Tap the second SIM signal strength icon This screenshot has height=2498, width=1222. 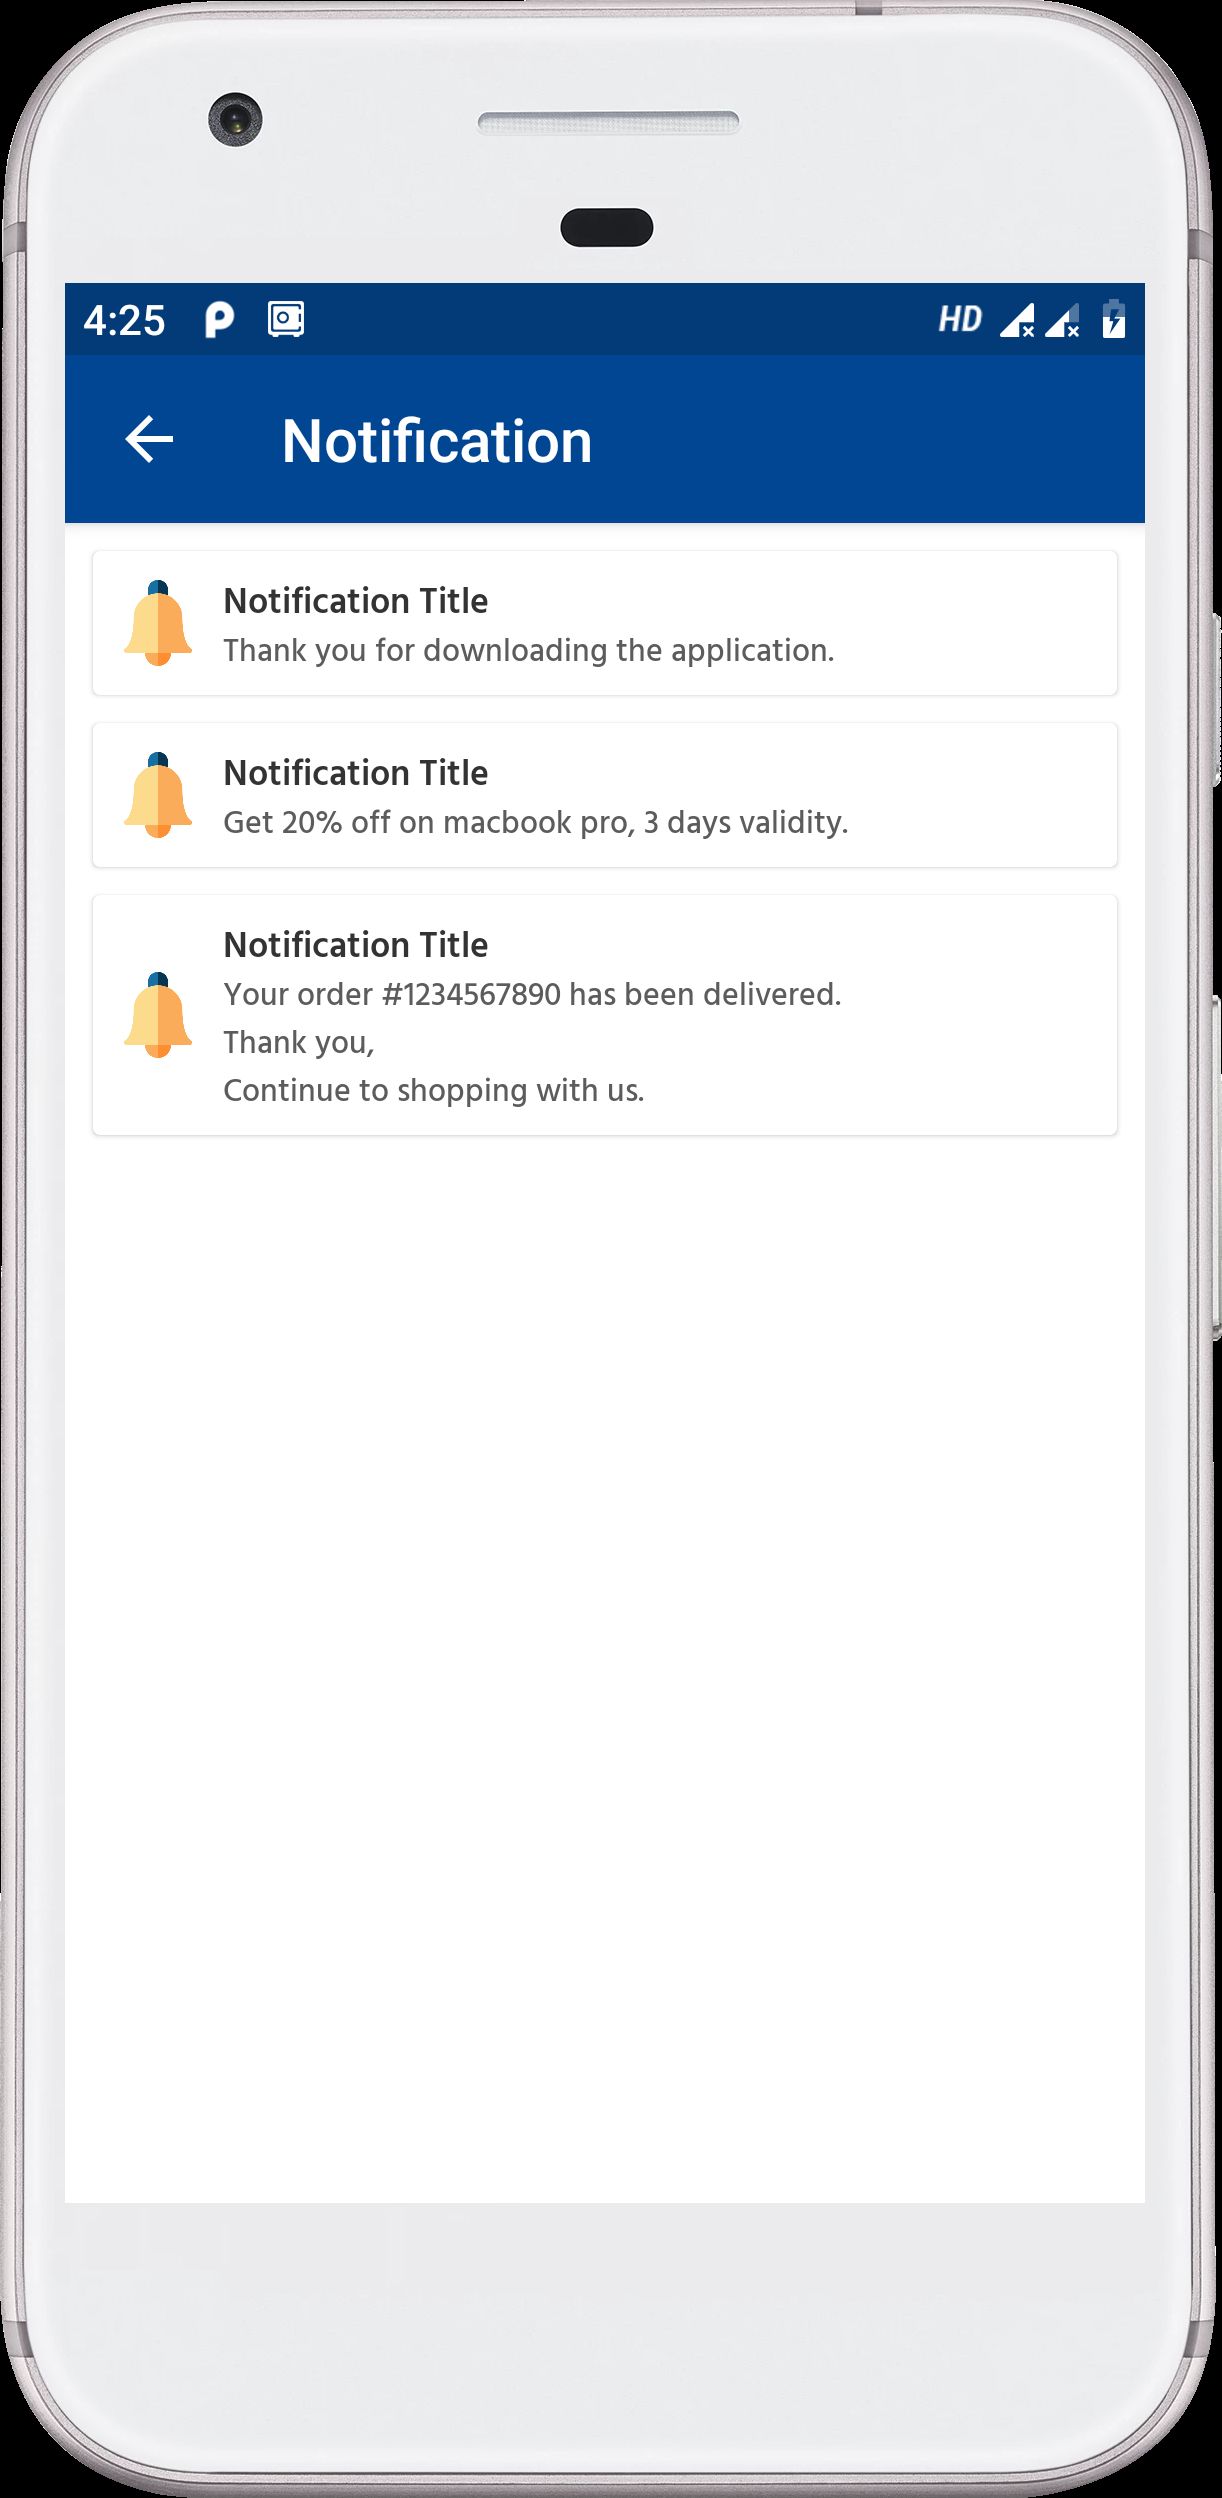1062,321
